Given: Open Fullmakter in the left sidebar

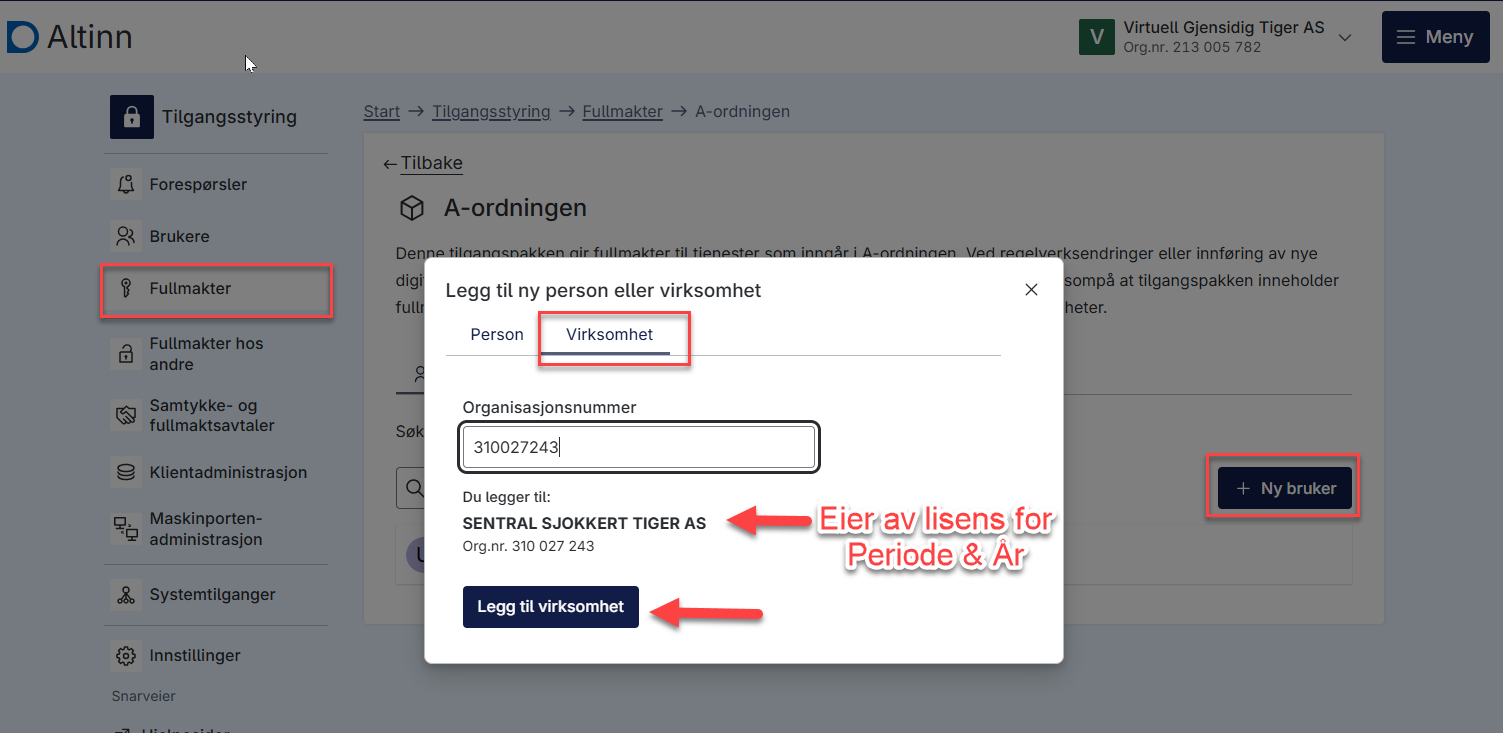Looking at the screenshot, I should tap(216, 289).
